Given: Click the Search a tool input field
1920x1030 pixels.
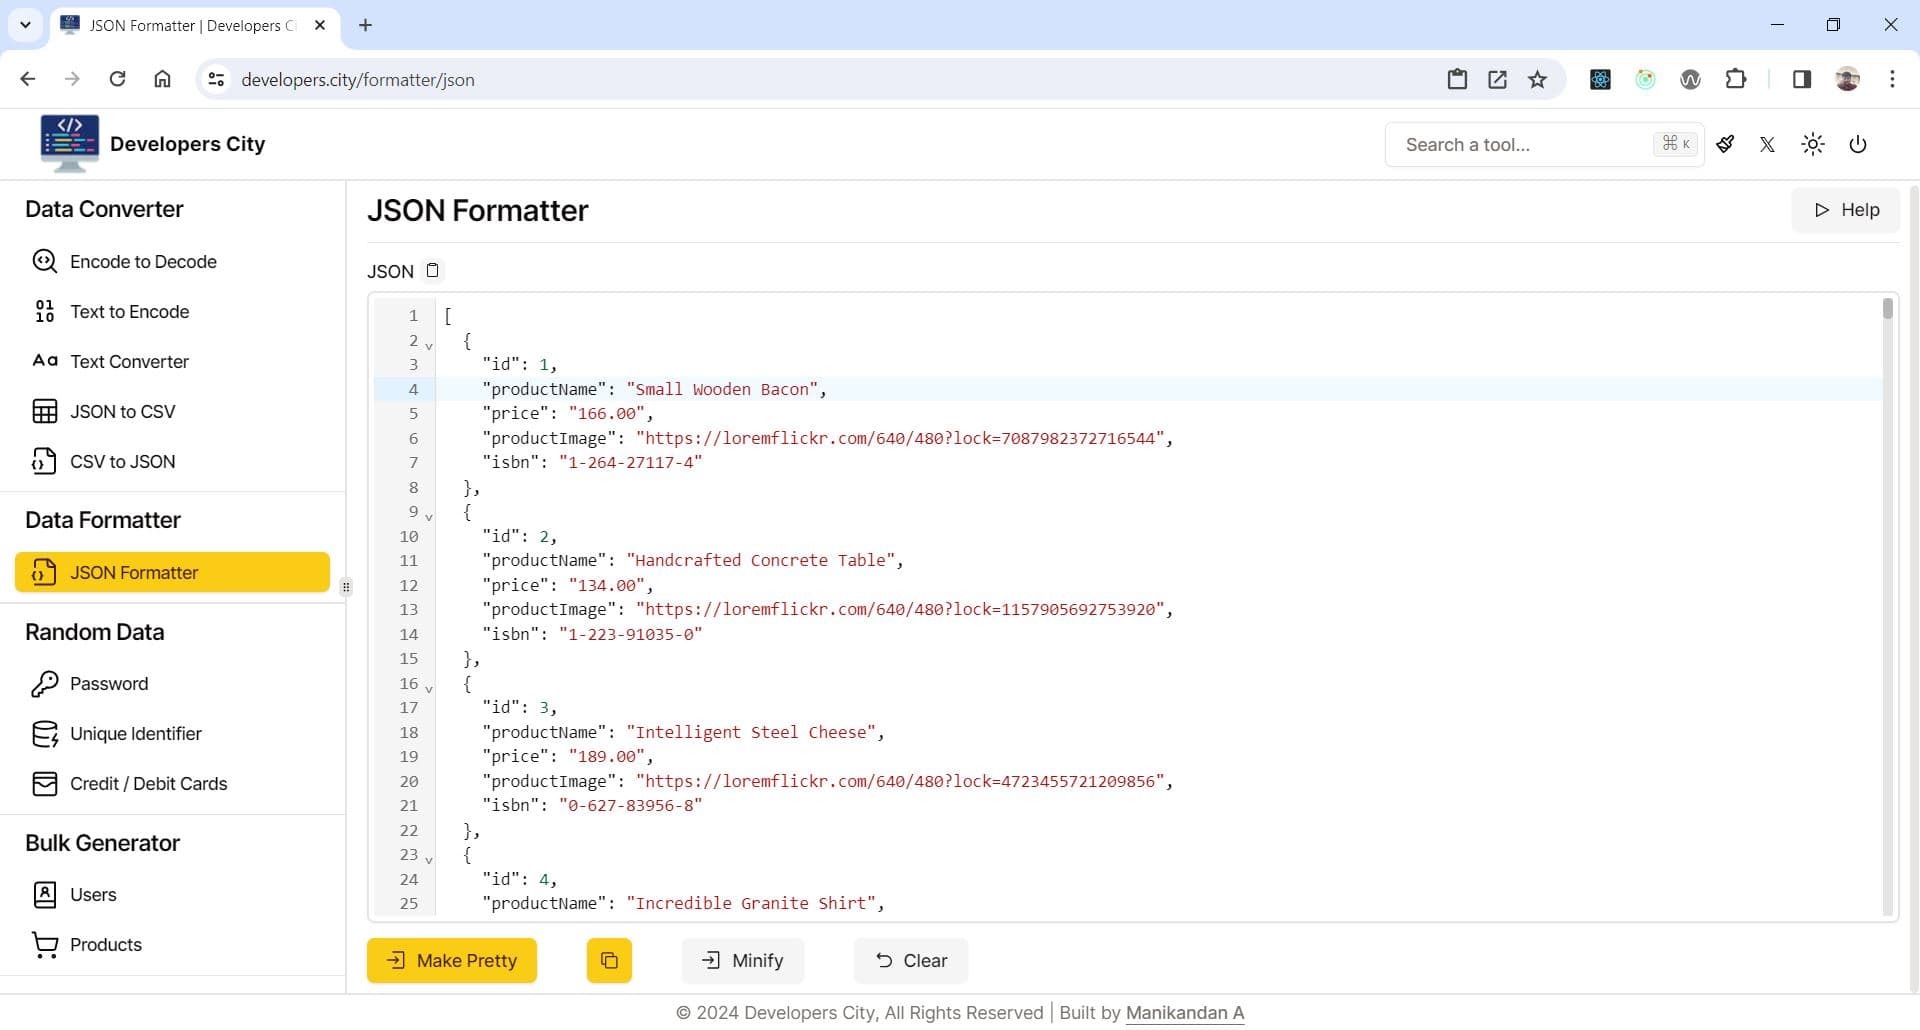Looking at the screenshot, I should (1520, 144).
